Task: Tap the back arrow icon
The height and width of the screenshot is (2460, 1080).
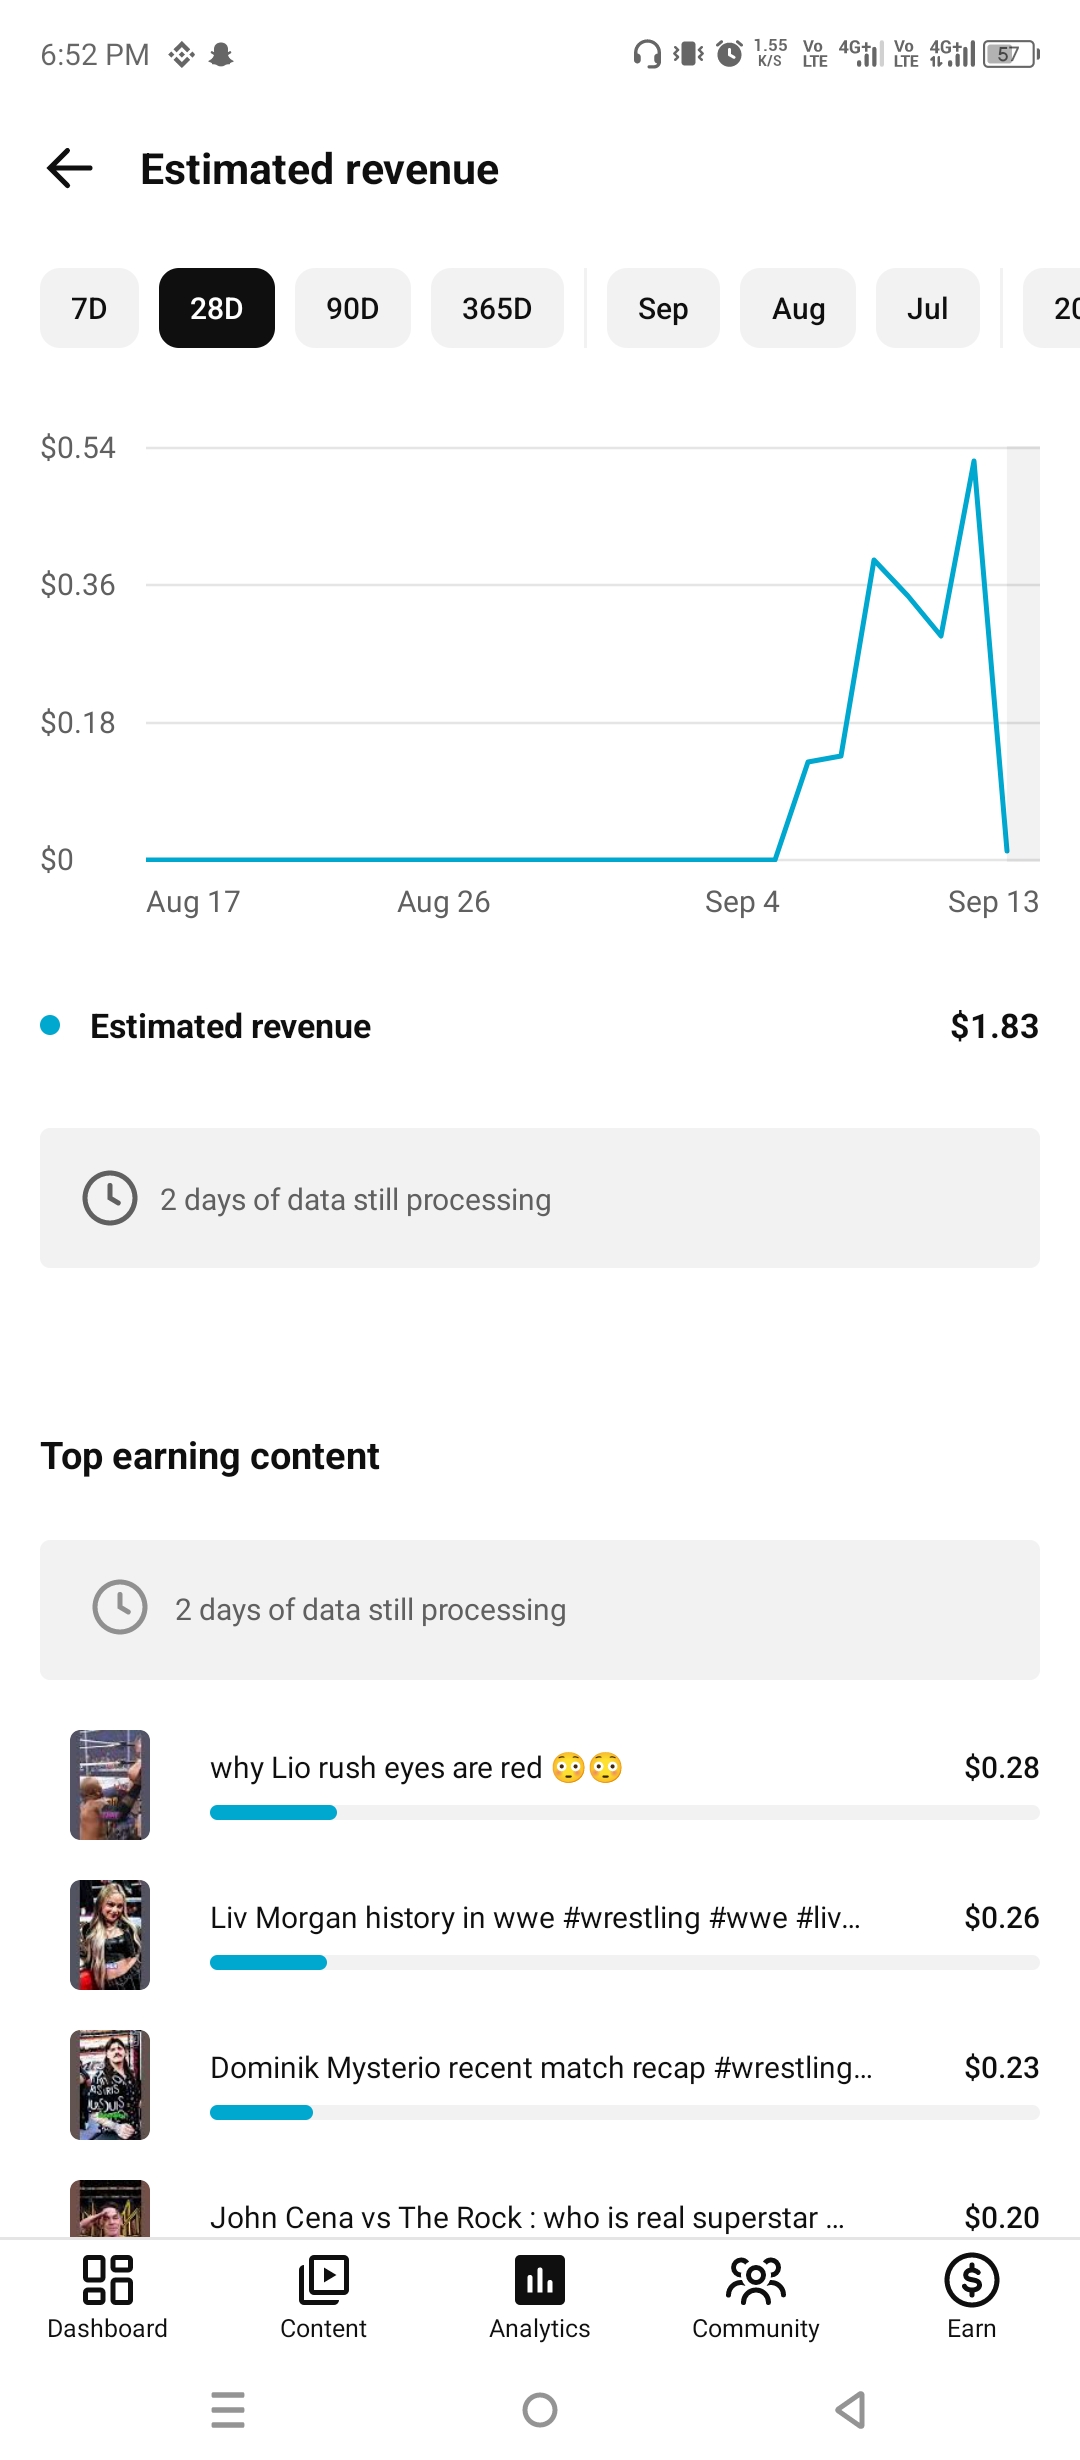Action: (x=70, y=168)
